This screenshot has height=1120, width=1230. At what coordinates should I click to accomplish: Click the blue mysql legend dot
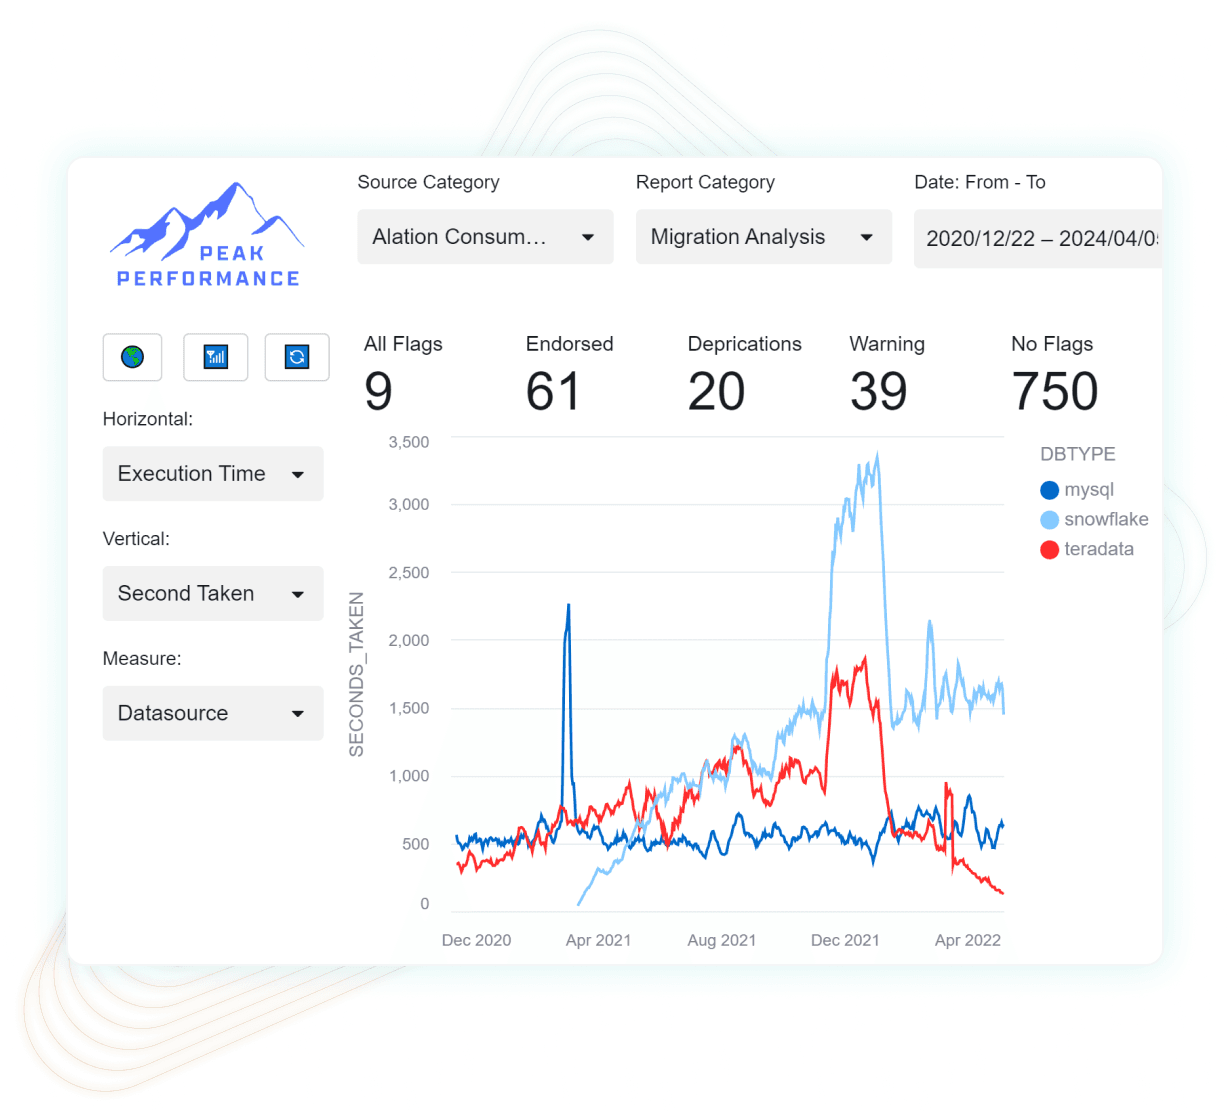[x=1049, y=490]
